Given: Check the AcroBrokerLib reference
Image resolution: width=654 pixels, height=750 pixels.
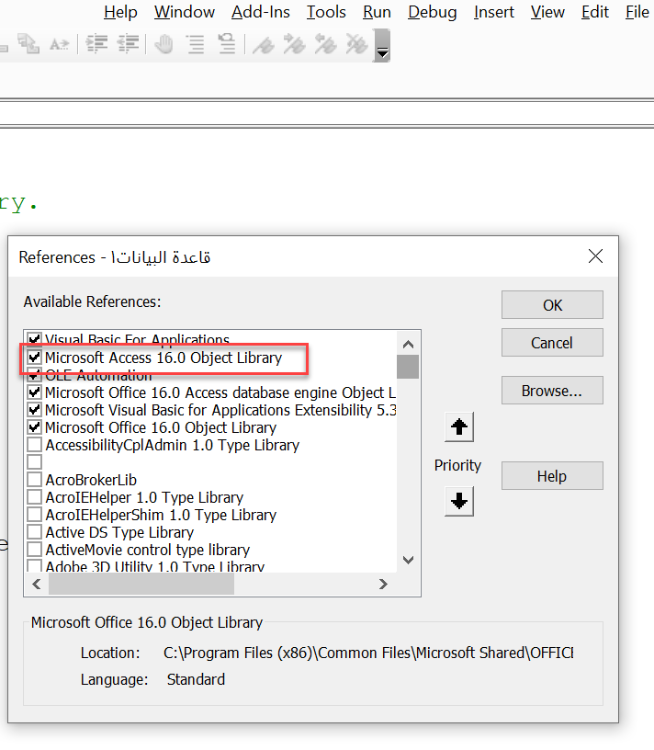Looking at the screenshot, I should [x=34, y=480].
